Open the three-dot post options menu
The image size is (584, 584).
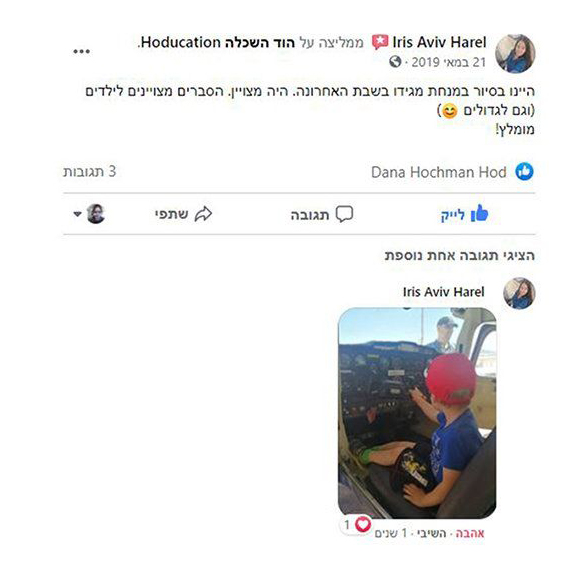(x=82, y=51)
